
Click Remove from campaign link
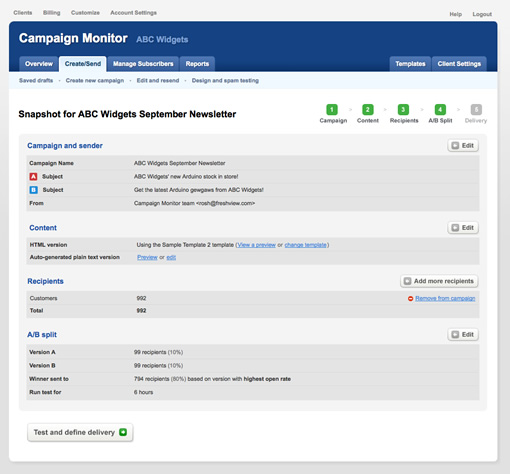(x=445, y=298)
